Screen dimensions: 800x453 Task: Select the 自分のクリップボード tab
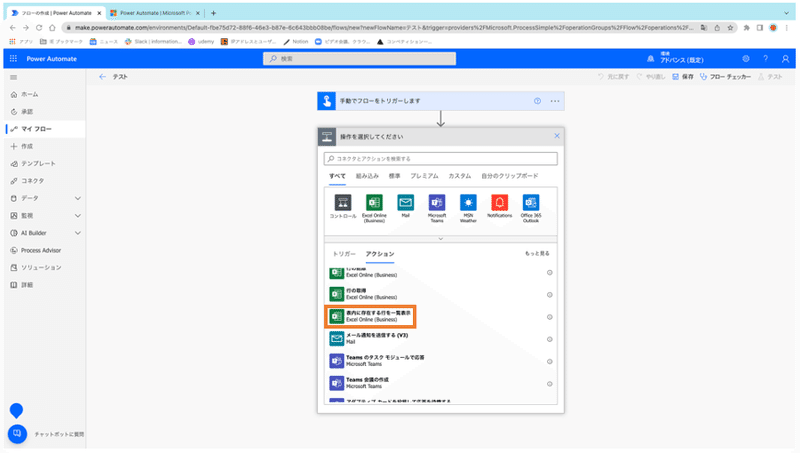pos(510,176)
